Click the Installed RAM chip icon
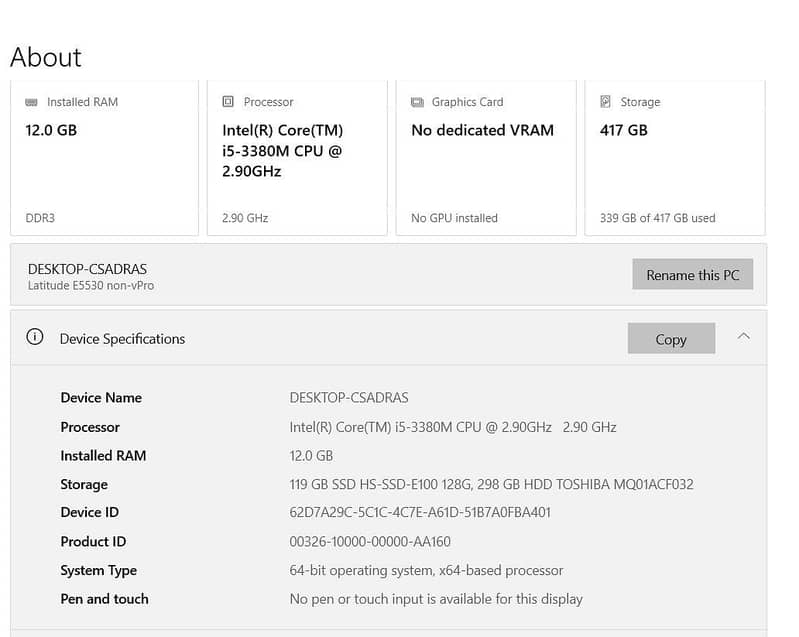This screenshot has height=637, width=799. tap(31, 102)
